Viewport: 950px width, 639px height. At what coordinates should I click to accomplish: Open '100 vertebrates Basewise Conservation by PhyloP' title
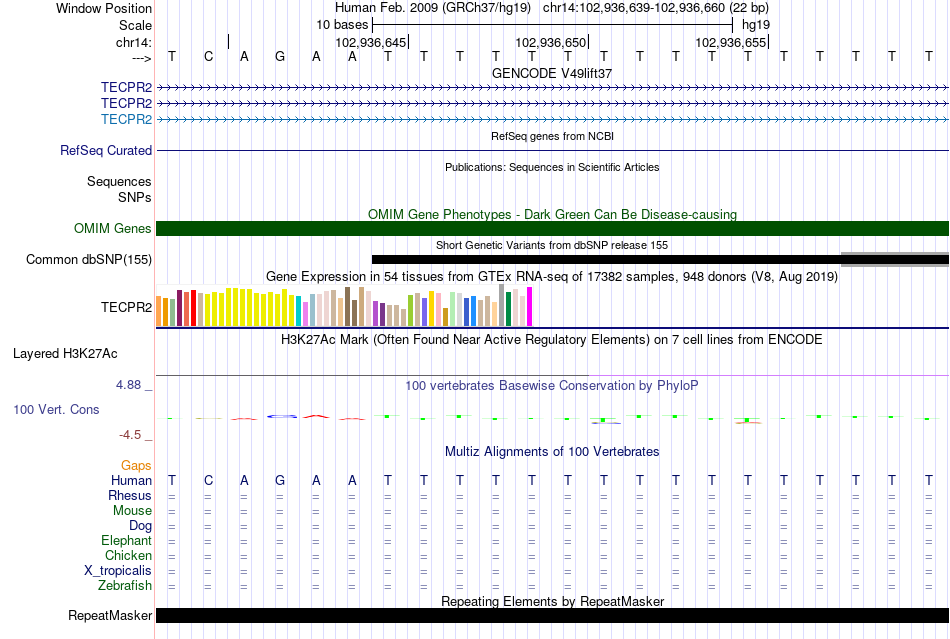click(x=552, y=385)
